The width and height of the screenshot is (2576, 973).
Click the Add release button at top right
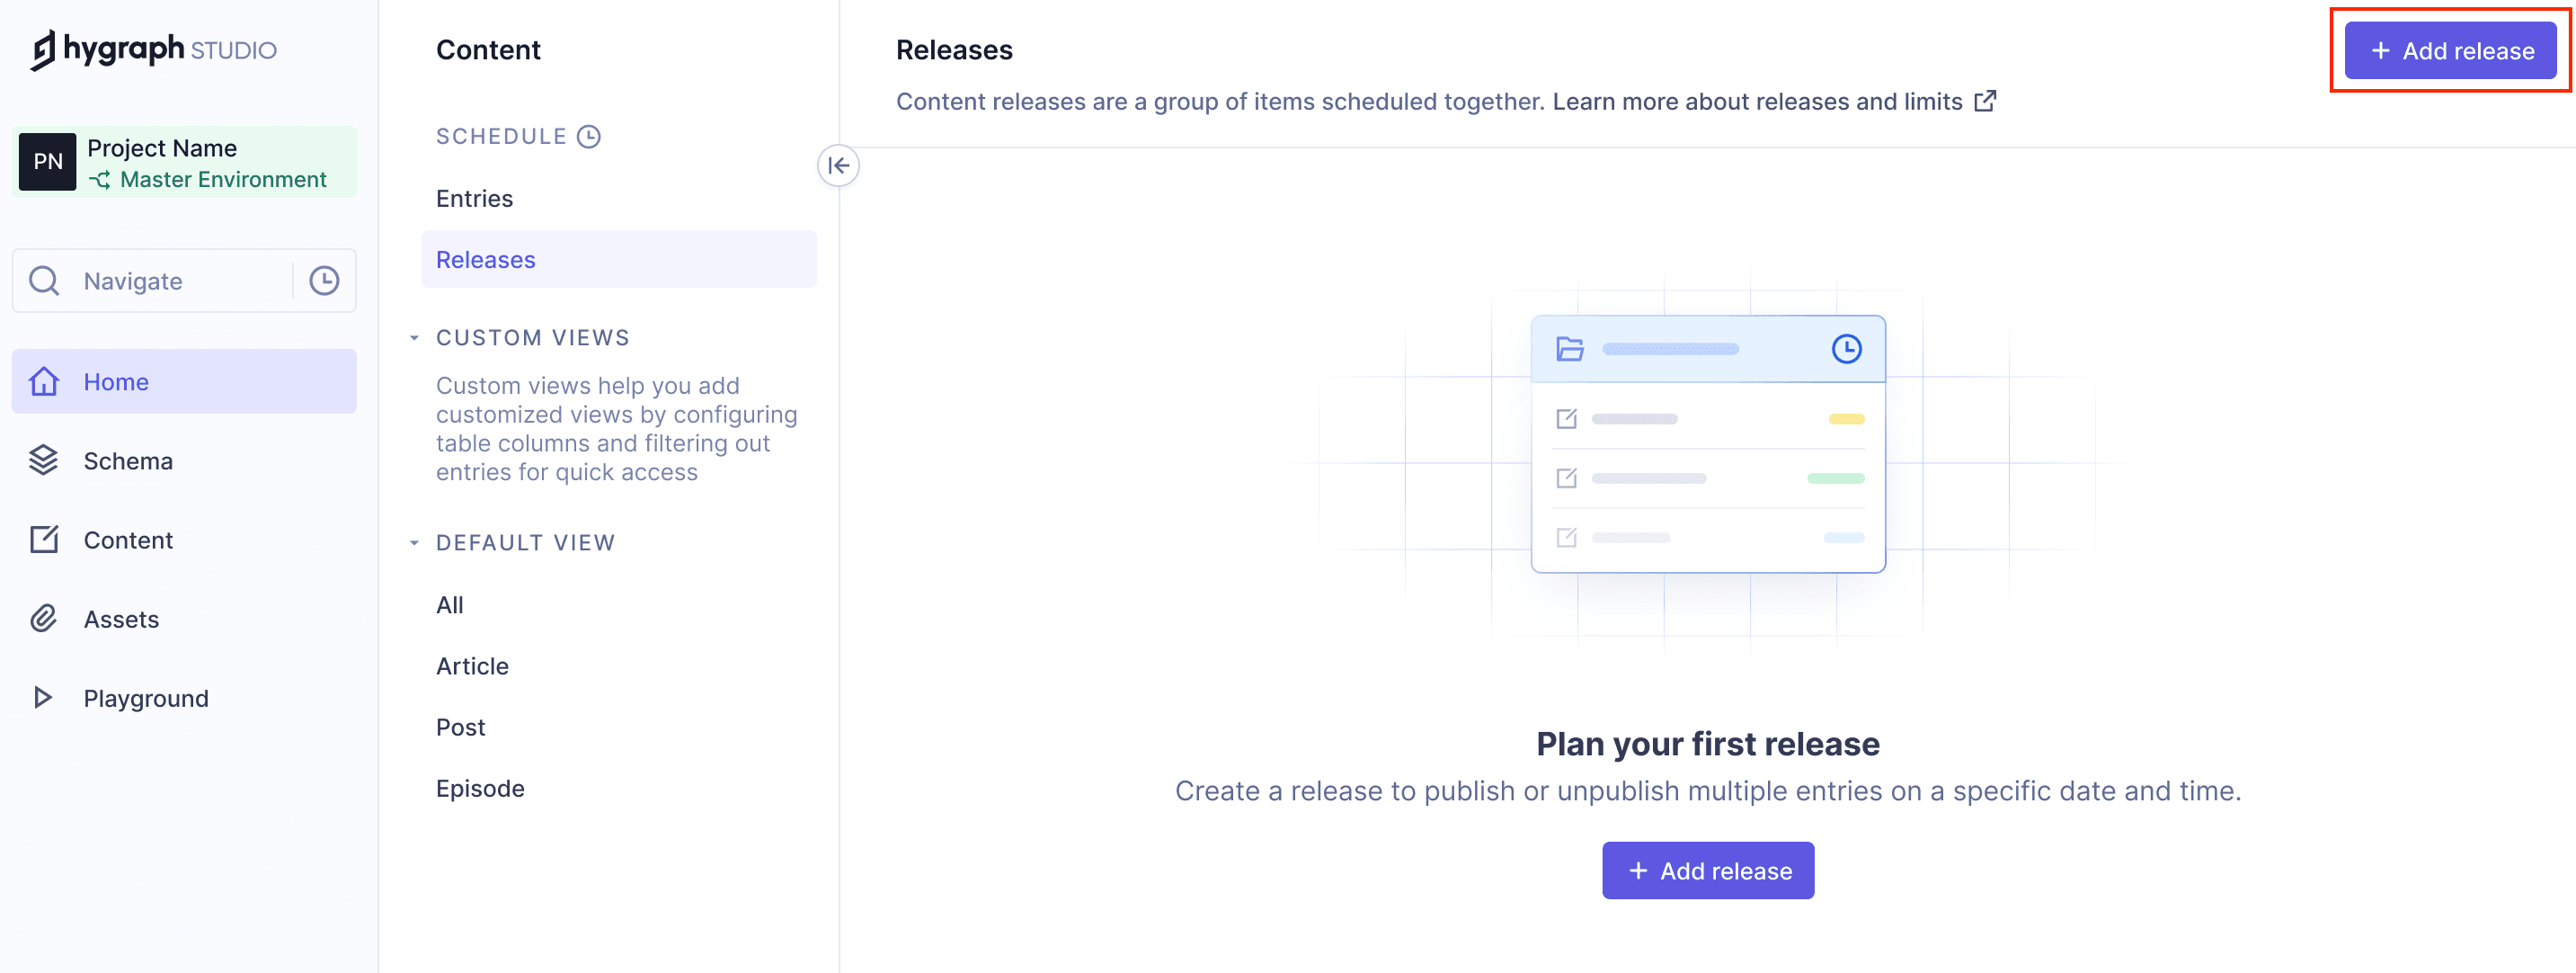pyautogui.click(x=2449, y=50)
